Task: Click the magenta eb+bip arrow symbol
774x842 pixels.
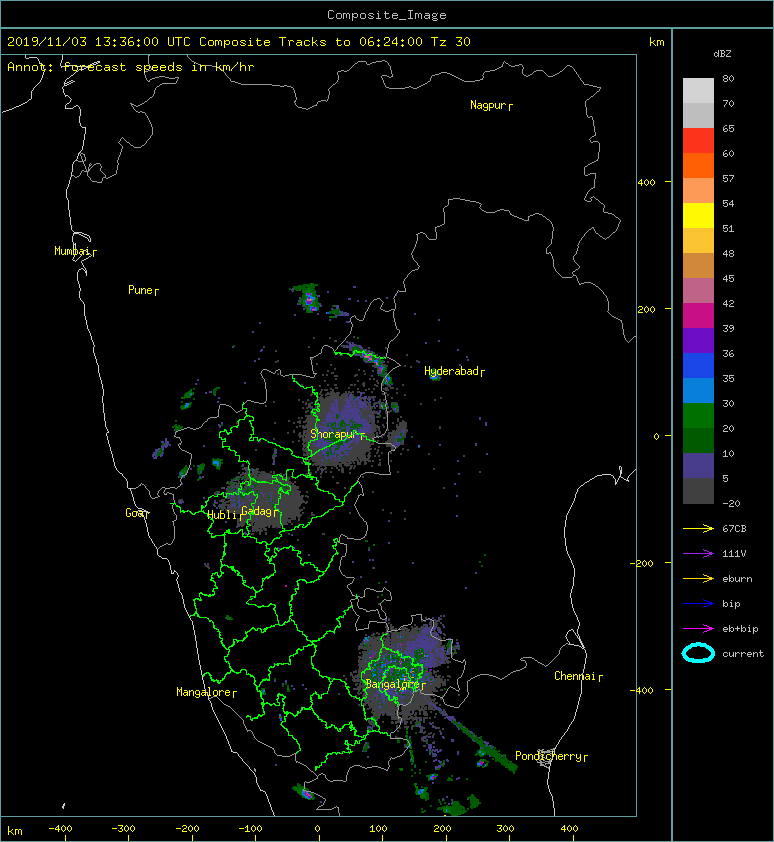Action: click(698, 628)
